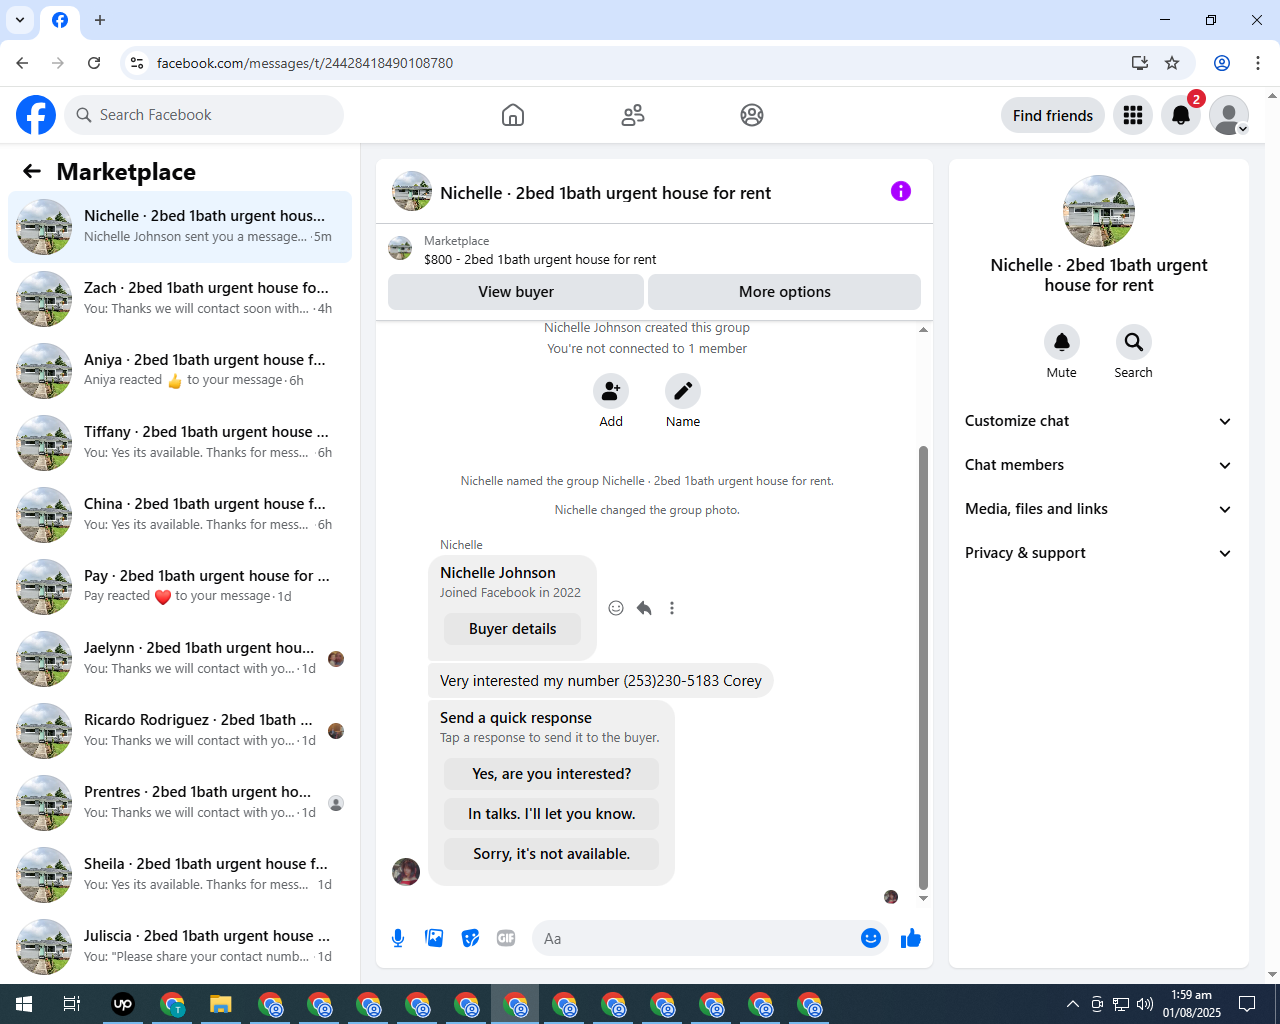Open a new browser tab
The height and width of the screenshot is (1024, 1280).
click(x=100, y=20)
